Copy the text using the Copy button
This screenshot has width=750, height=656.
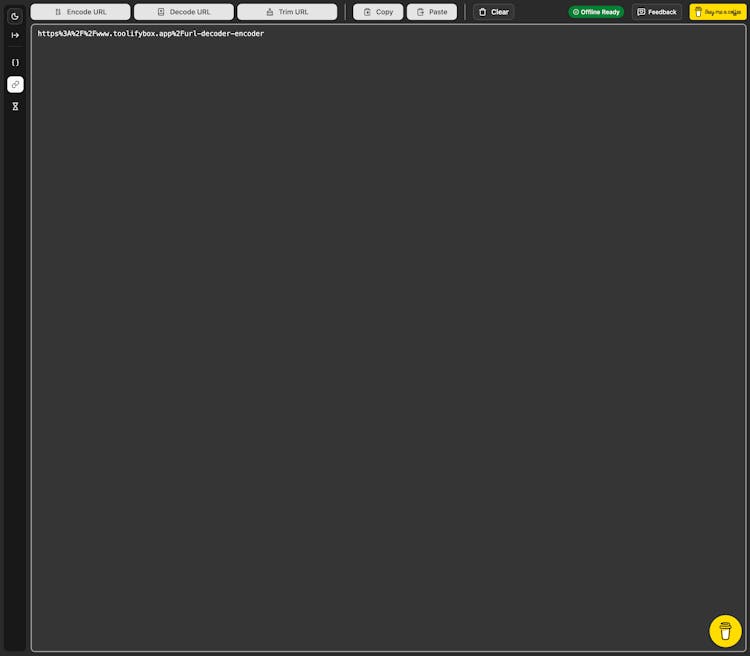[x=378, y=12]
